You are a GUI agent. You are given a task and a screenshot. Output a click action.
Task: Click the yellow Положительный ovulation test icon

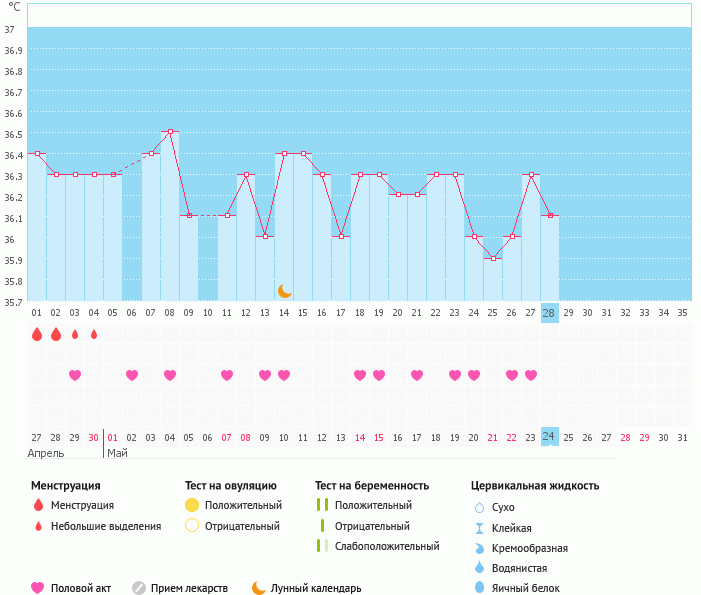192,506
